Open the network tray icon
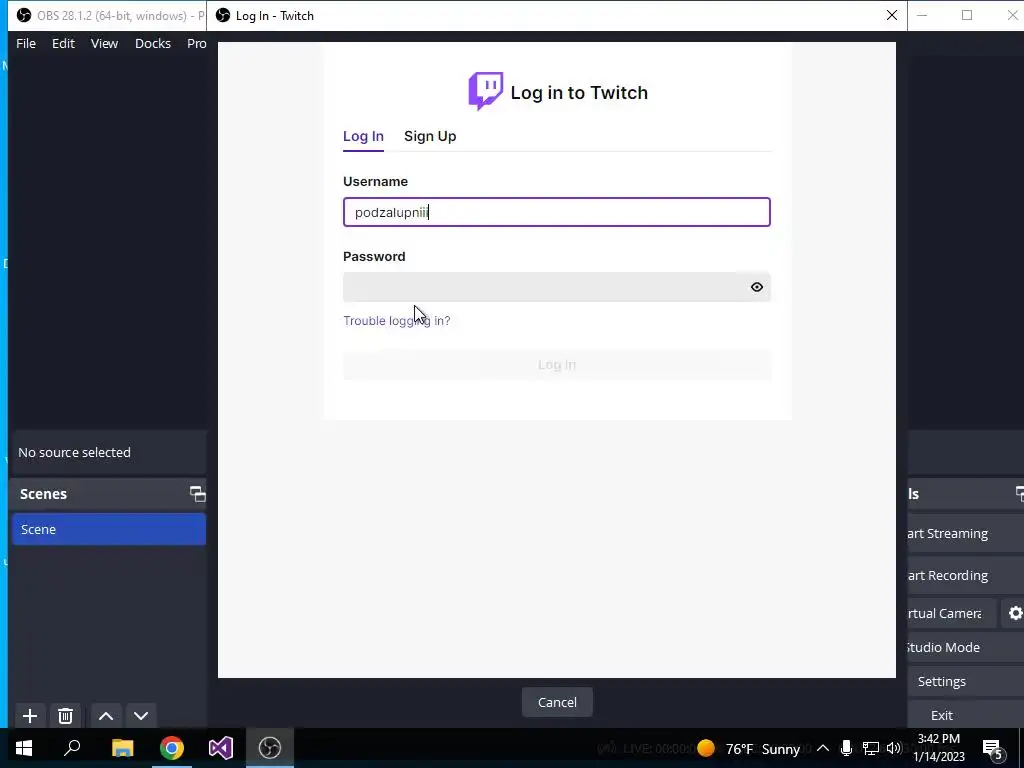This screenshot has width=1024, height=768. point(871,748)
